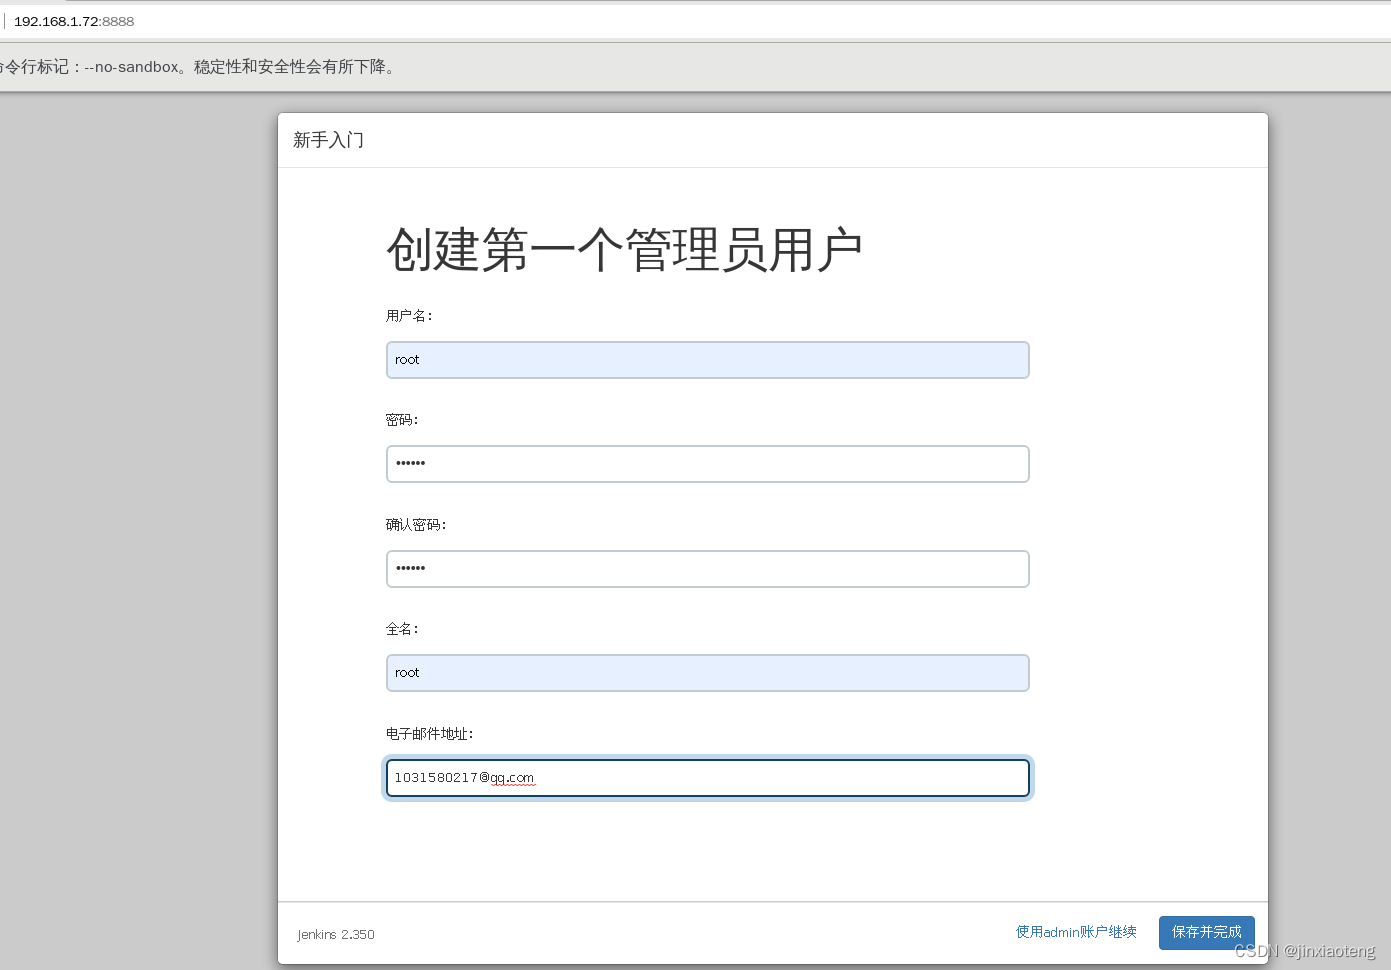Click the 全名 full name field

click(707, 673)
